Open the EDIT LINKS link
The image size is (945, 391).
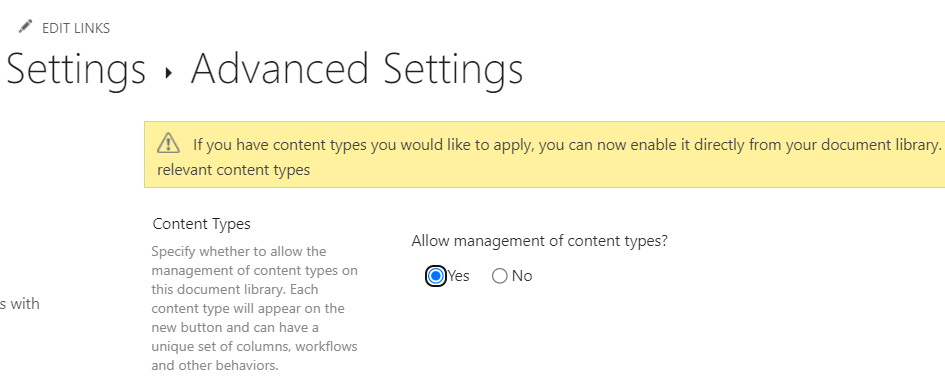click(x=76, y=28)
